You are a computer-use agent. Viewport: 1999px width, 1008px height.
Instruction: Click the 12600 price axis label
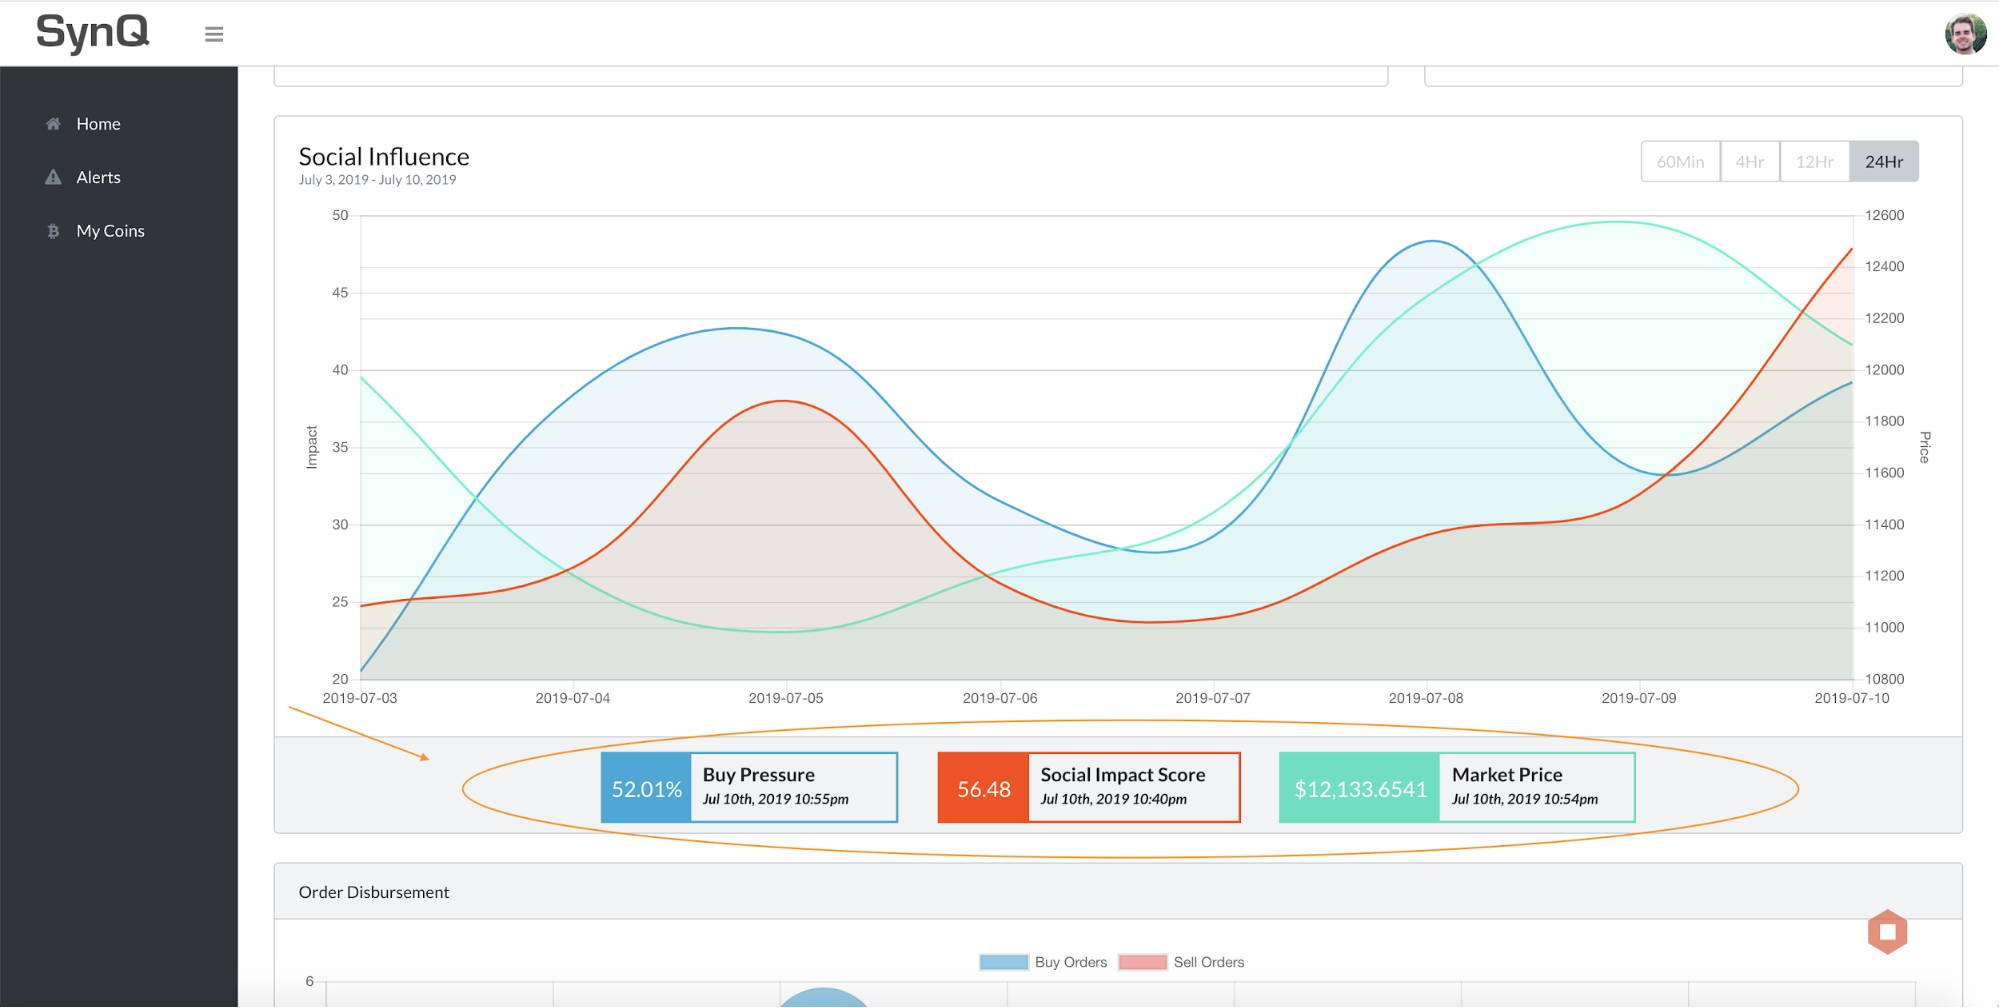(1885, 215)
